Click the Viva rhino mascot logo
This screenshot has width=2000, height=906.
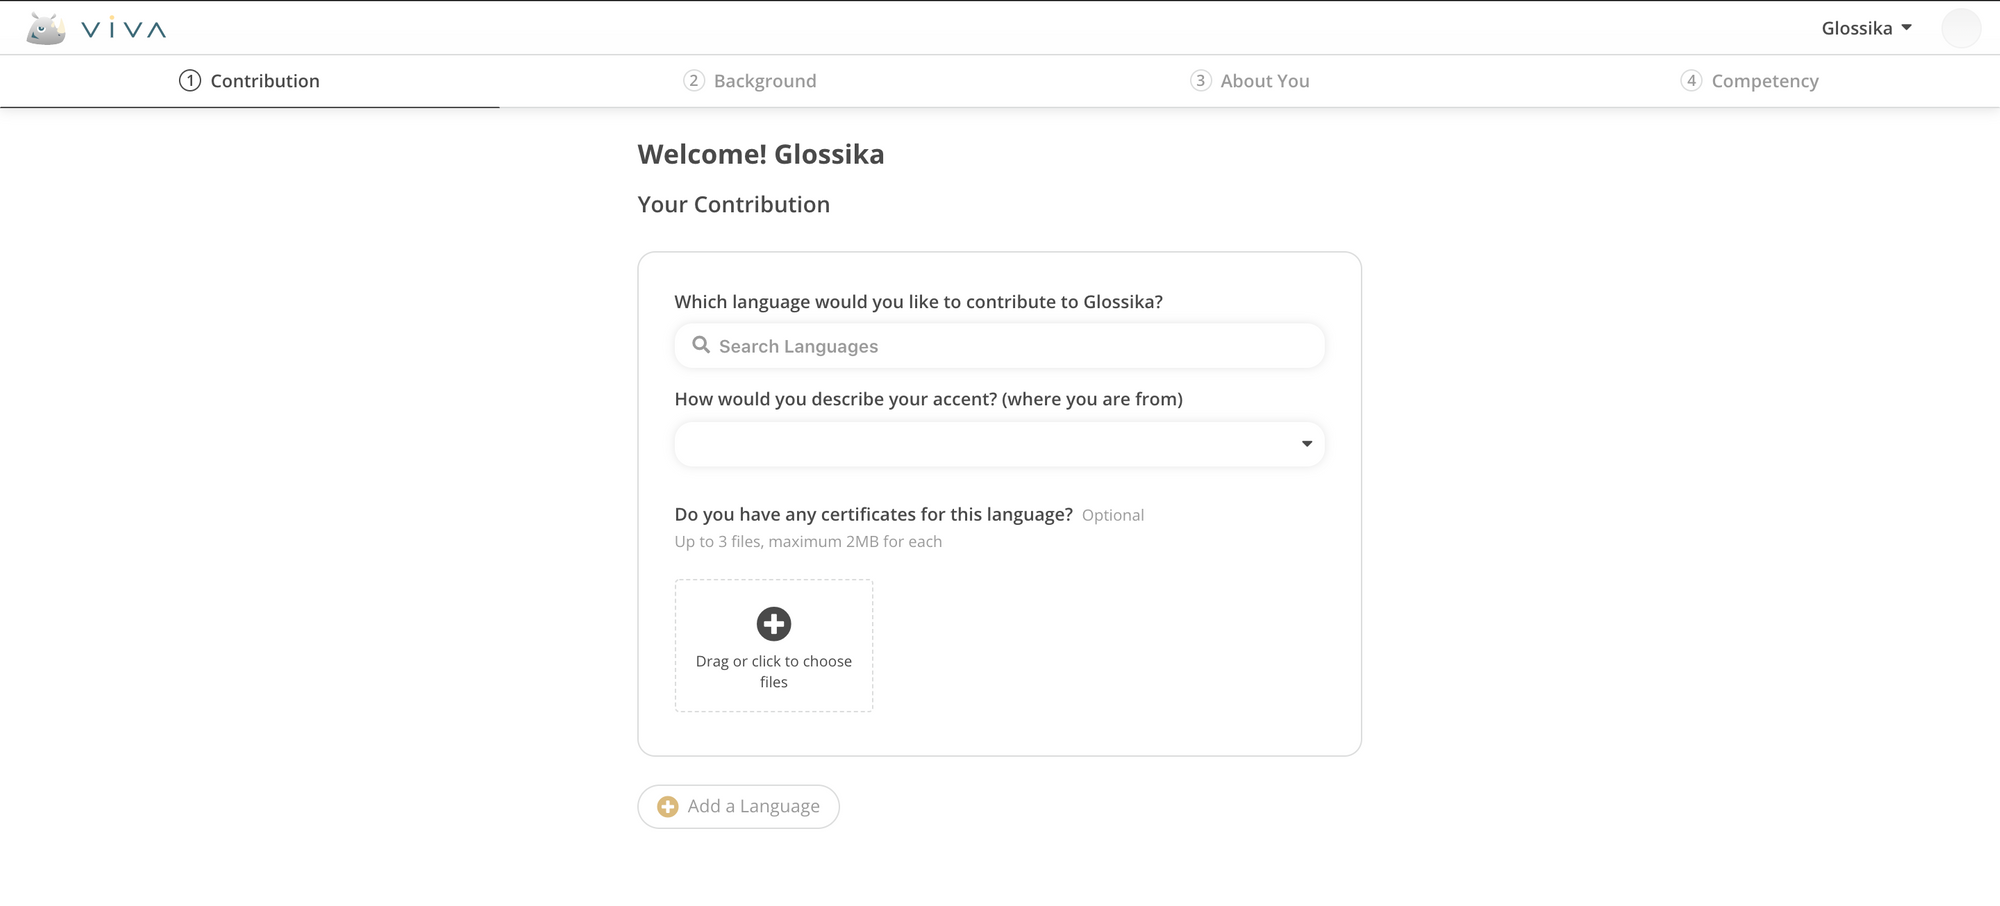[x=46, y=29]
